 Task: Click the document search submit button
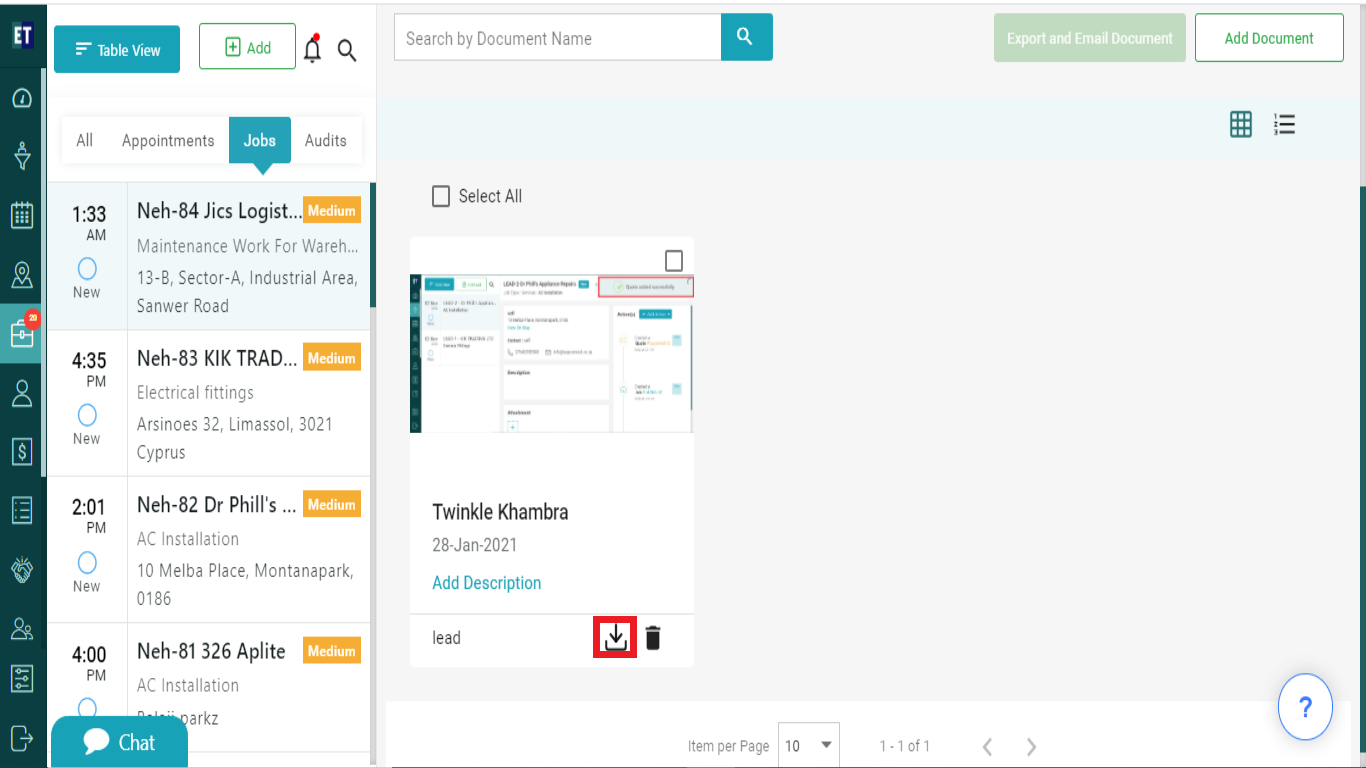pos(747,37)
